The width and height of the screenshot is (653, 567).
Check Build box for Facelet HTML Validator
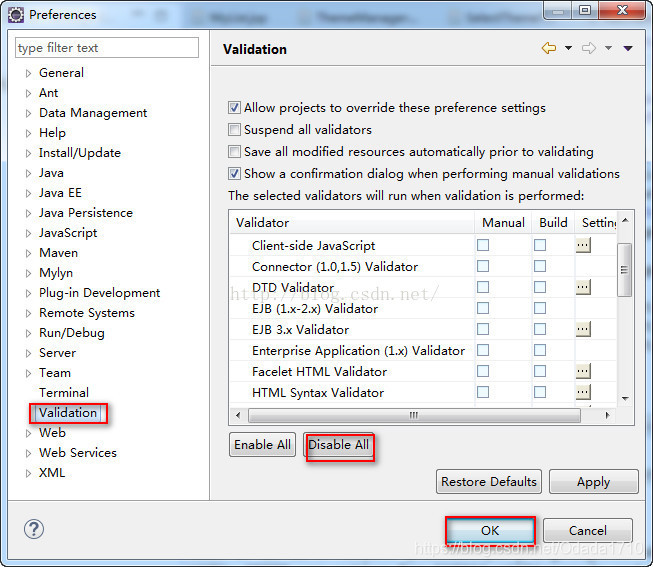pyautogui.click(x=540, y=371)
